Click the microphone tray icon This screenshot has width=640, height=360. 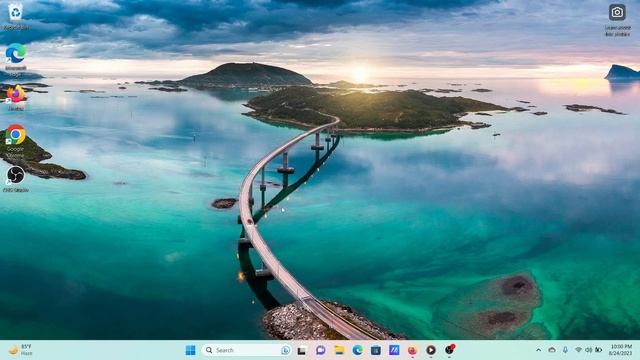pos(565,350)
